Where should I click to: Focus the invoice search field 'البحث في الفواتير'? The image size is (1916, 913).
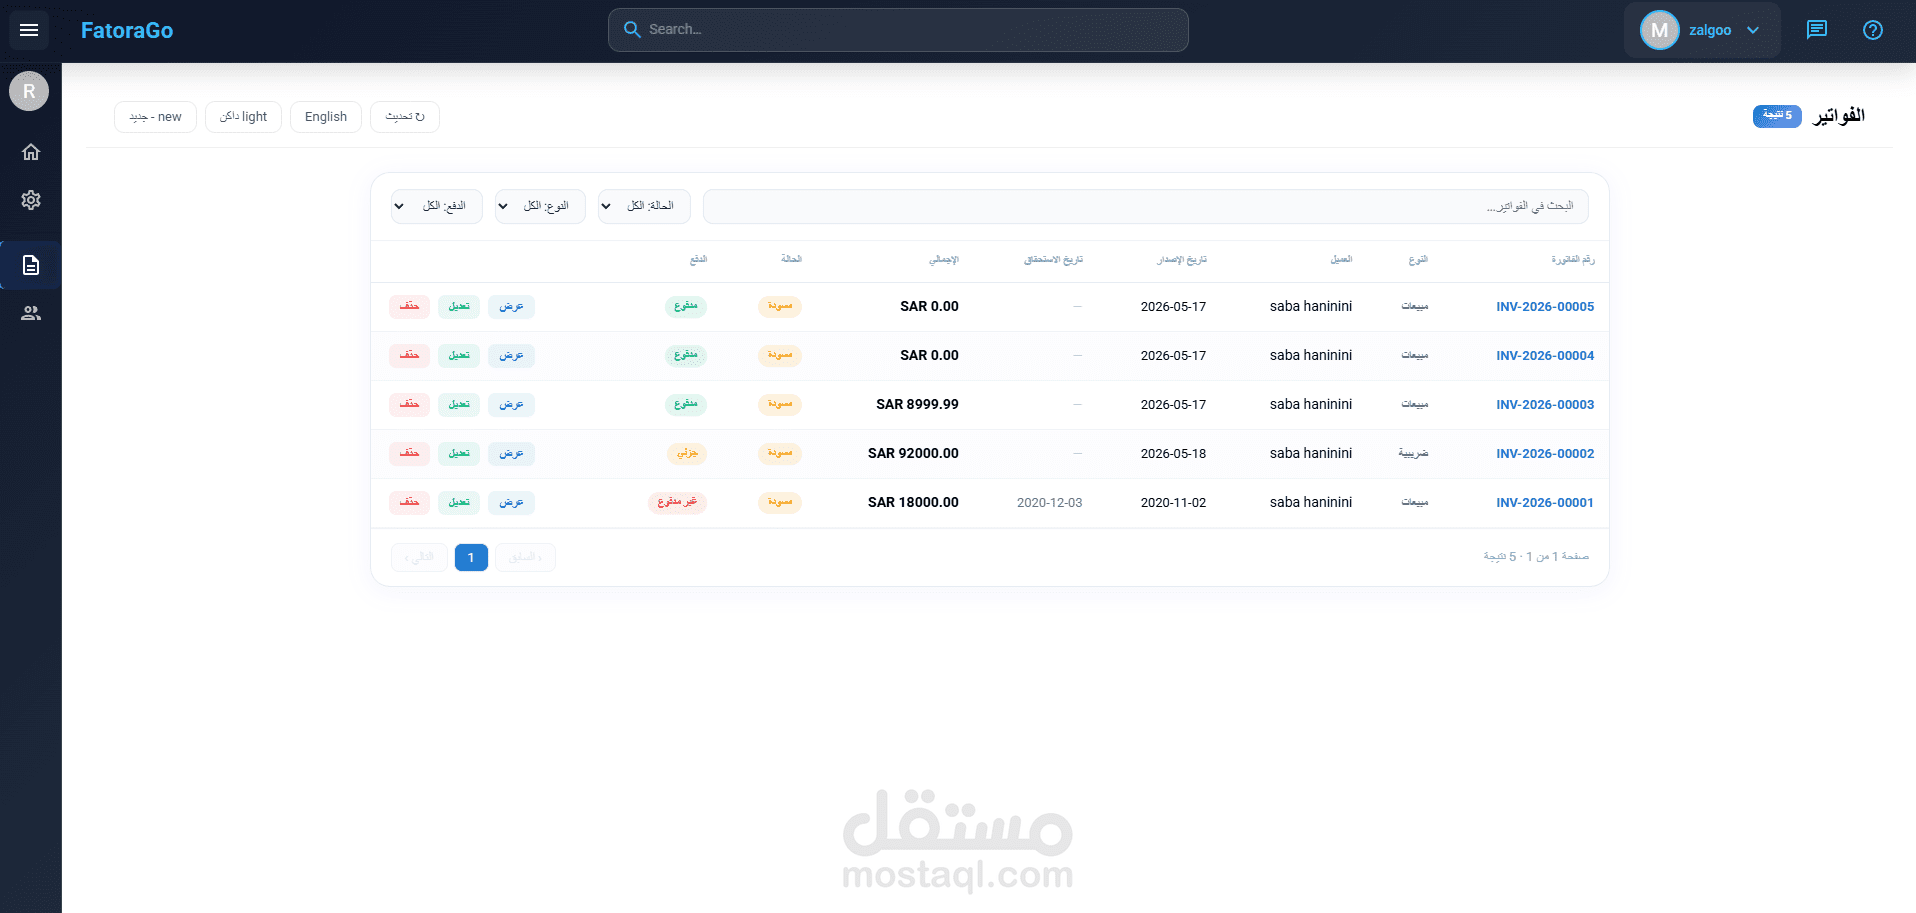tap(1145, 206)
